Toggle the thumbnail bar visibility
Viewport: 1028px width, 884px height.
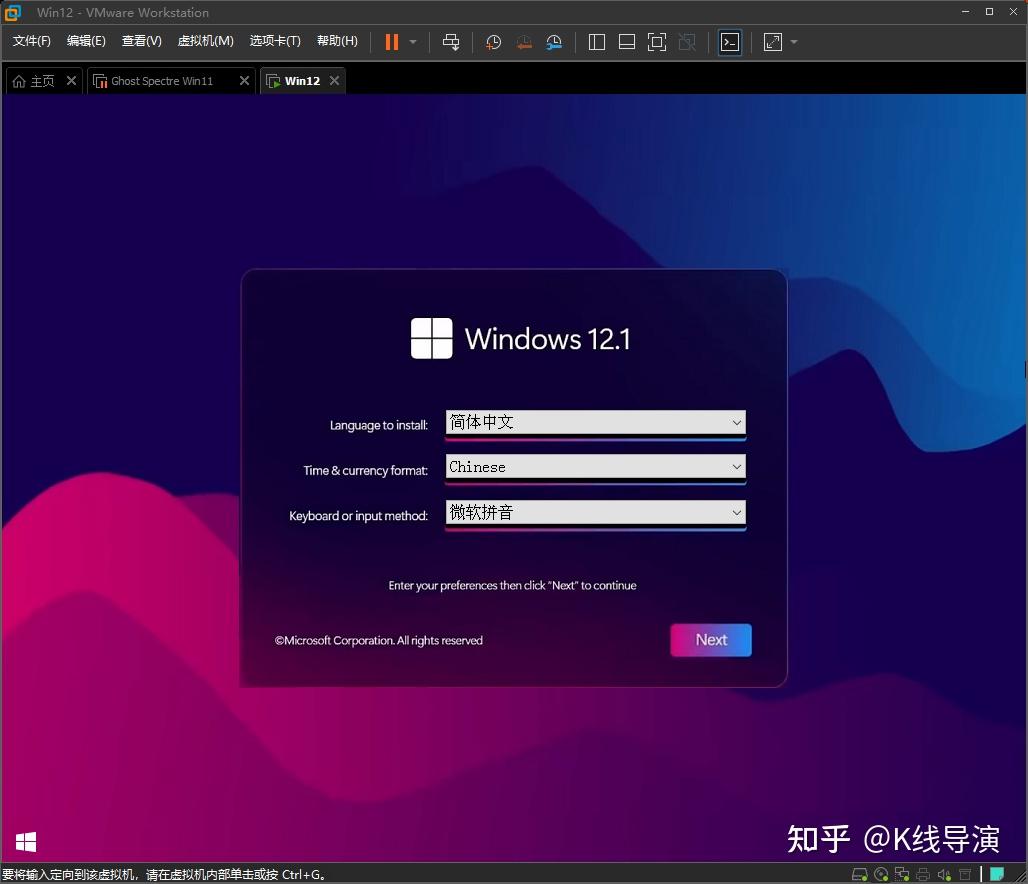coord(627,42)
